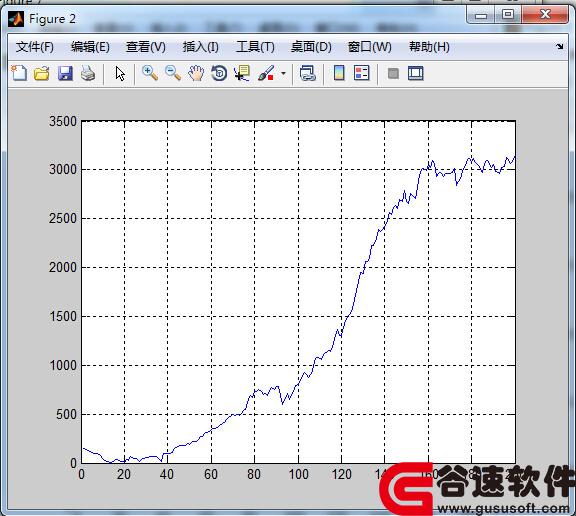Image resolution: width=576 pixels, height=516 pixels.
Task: Print the figure using printer icon
Action: [88, 73]
